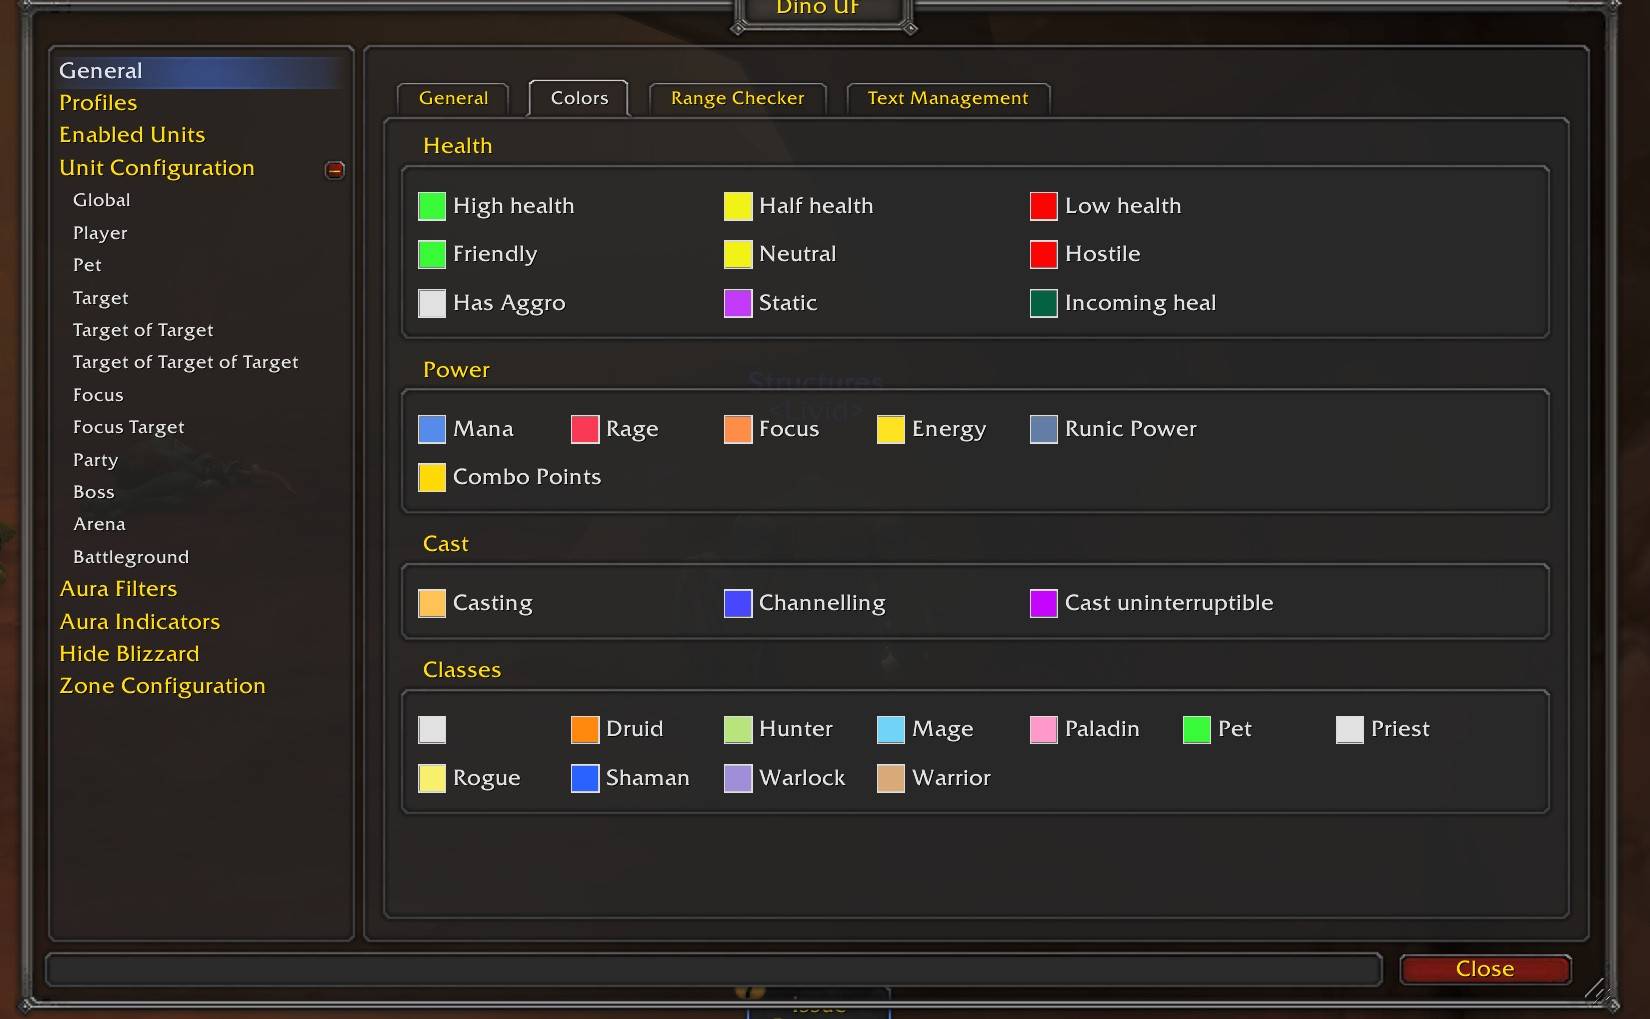Change the Low health color swatch
The width and height of the screenshot is (1650, 1019).
point(1043,206)
